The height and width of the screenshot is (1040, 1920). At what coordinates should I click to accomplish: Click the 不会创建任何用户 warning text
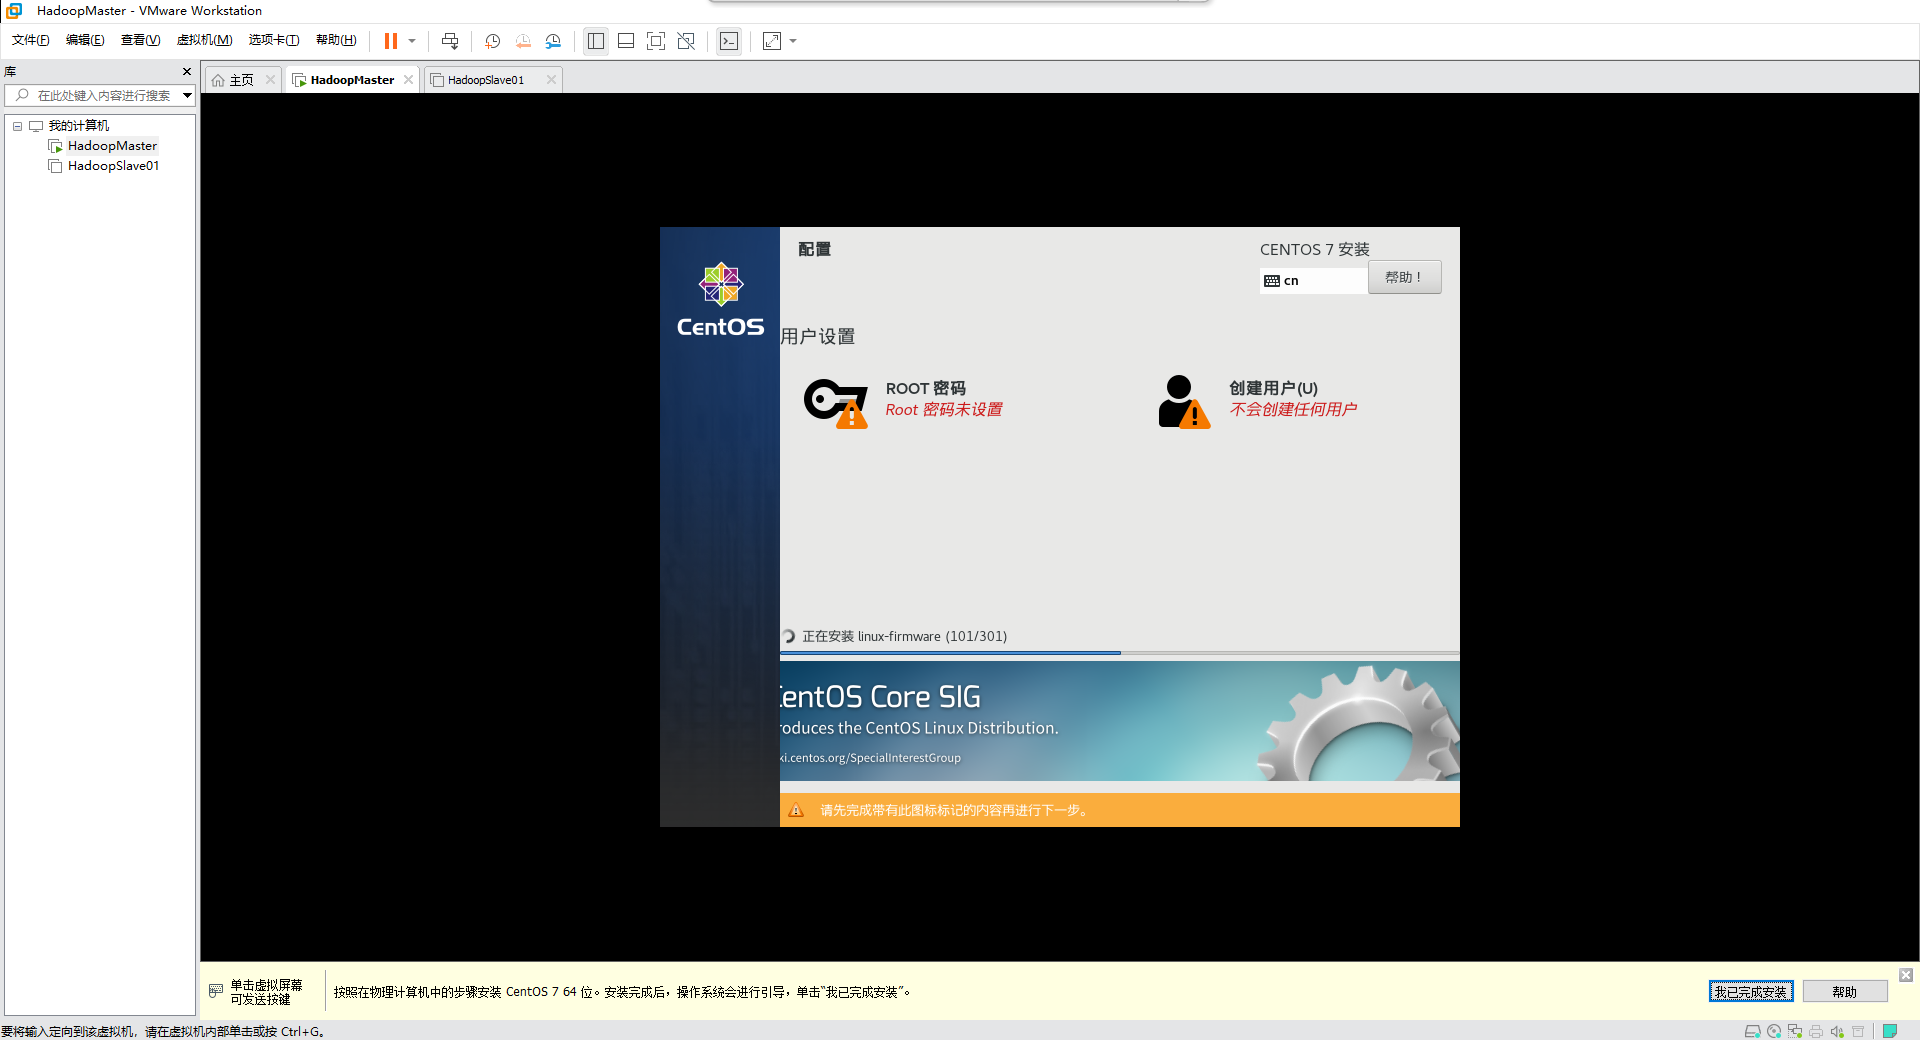1293,409
